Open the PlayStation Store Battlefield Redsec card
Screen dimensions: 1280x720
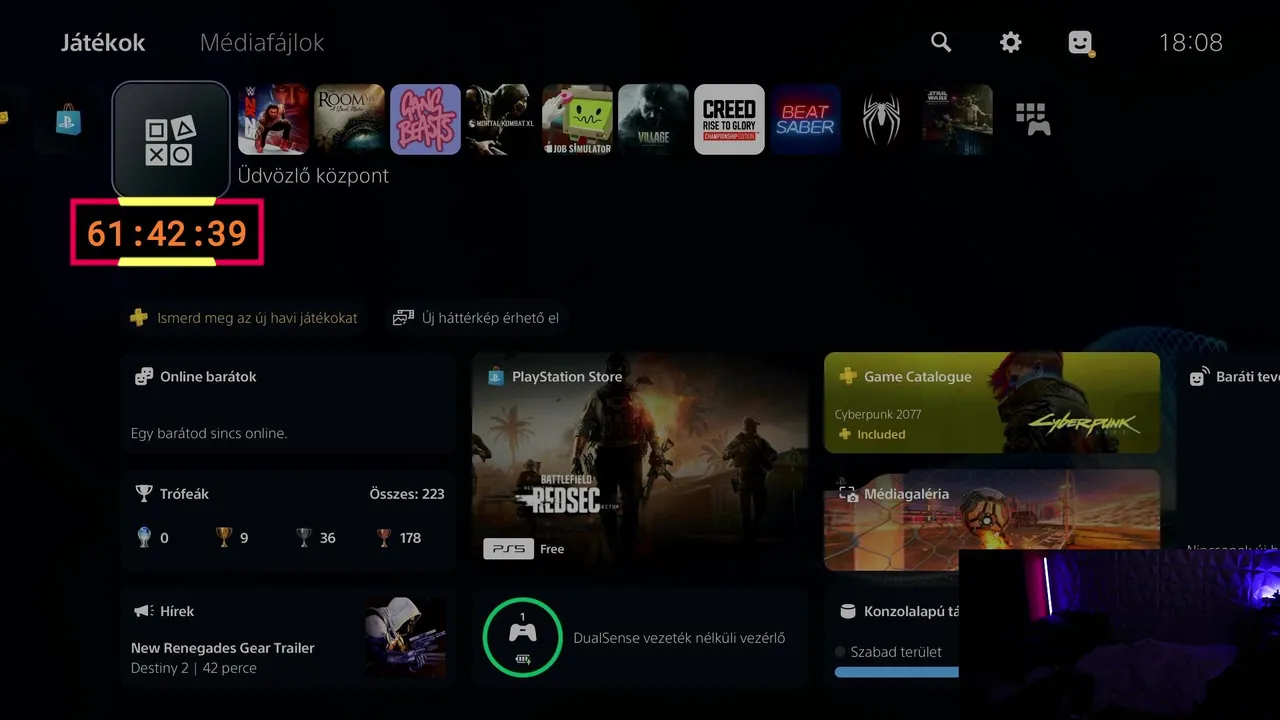tap(639, 462)
